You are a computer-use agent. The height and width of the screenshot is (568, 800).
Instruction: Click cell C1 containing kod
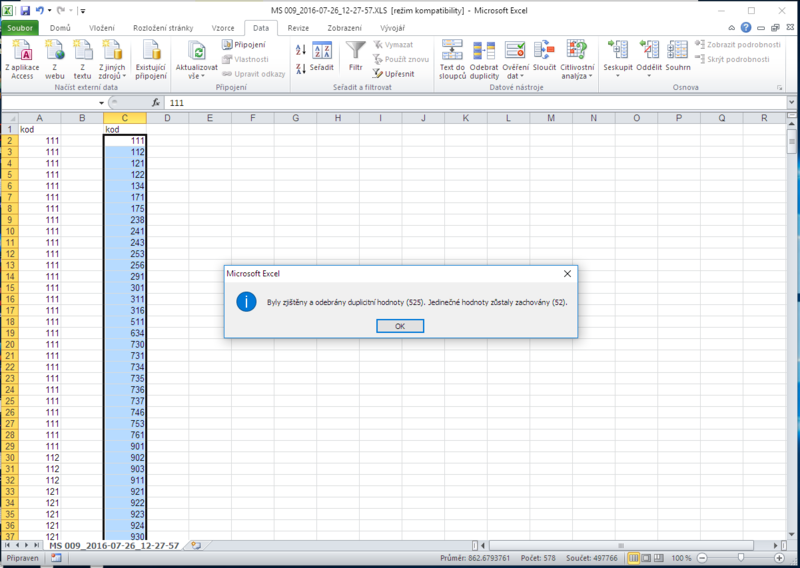click(x=124, y=130)
